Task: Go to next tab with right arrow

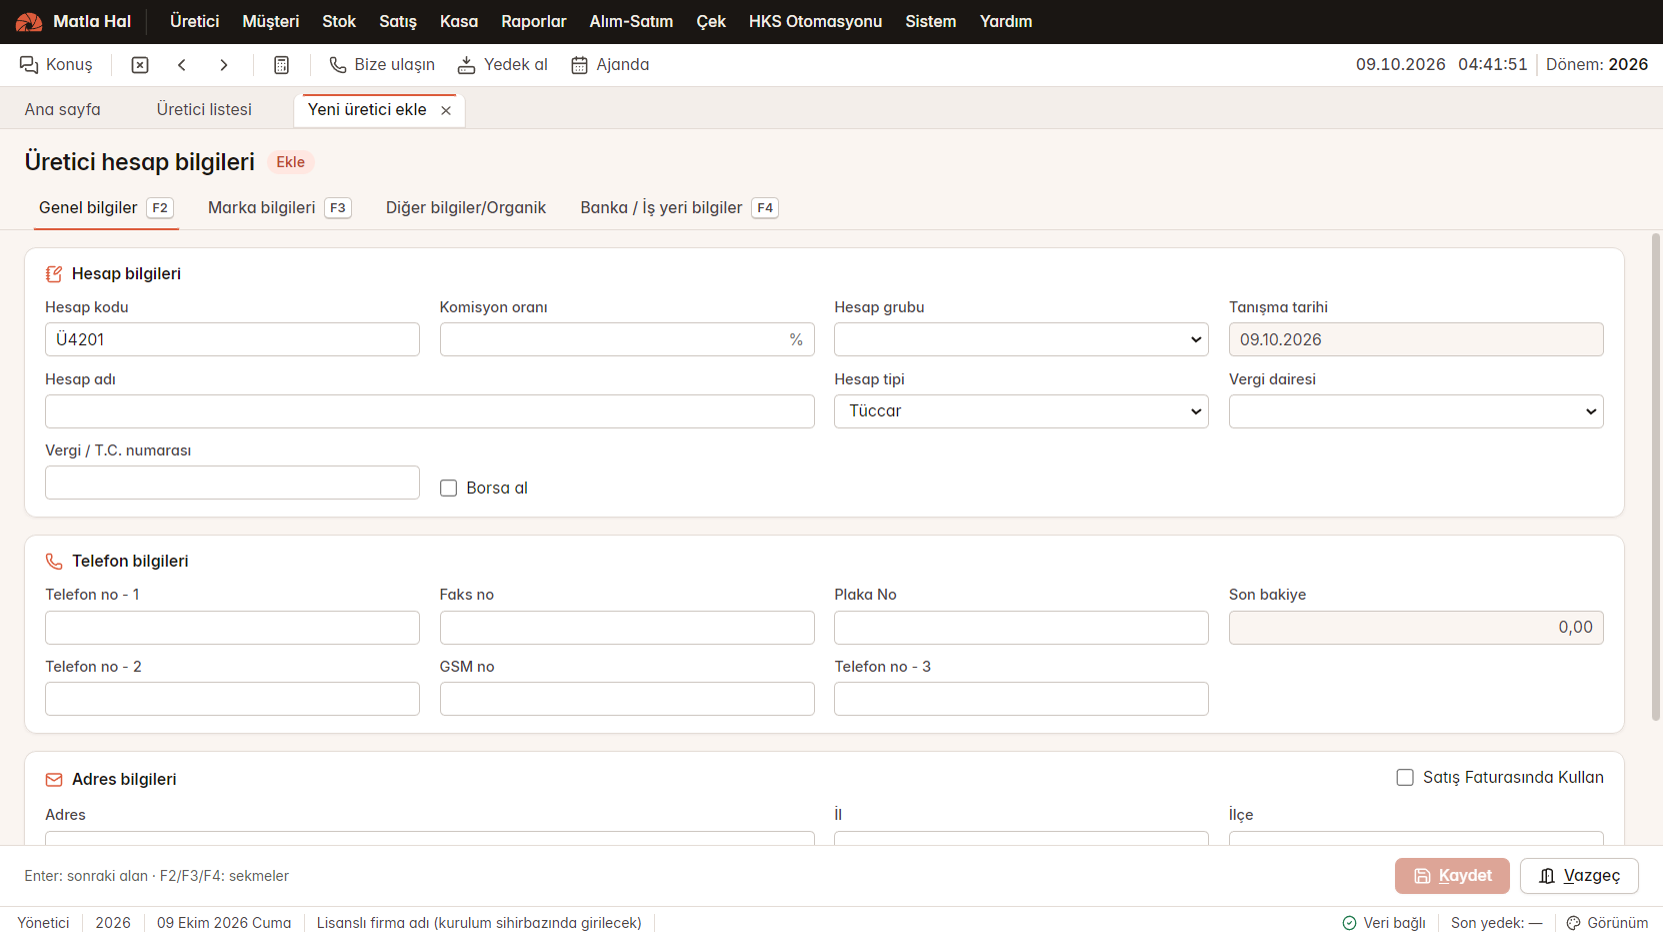Action: tap(224, 65)
